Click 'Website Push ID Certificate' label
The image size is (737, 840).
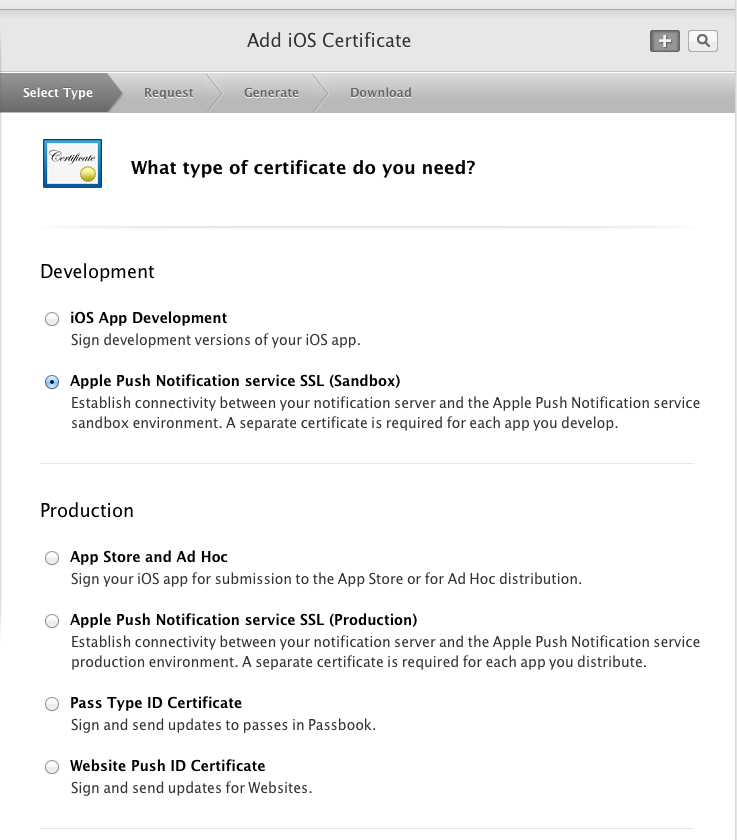[x=168, y=766]
